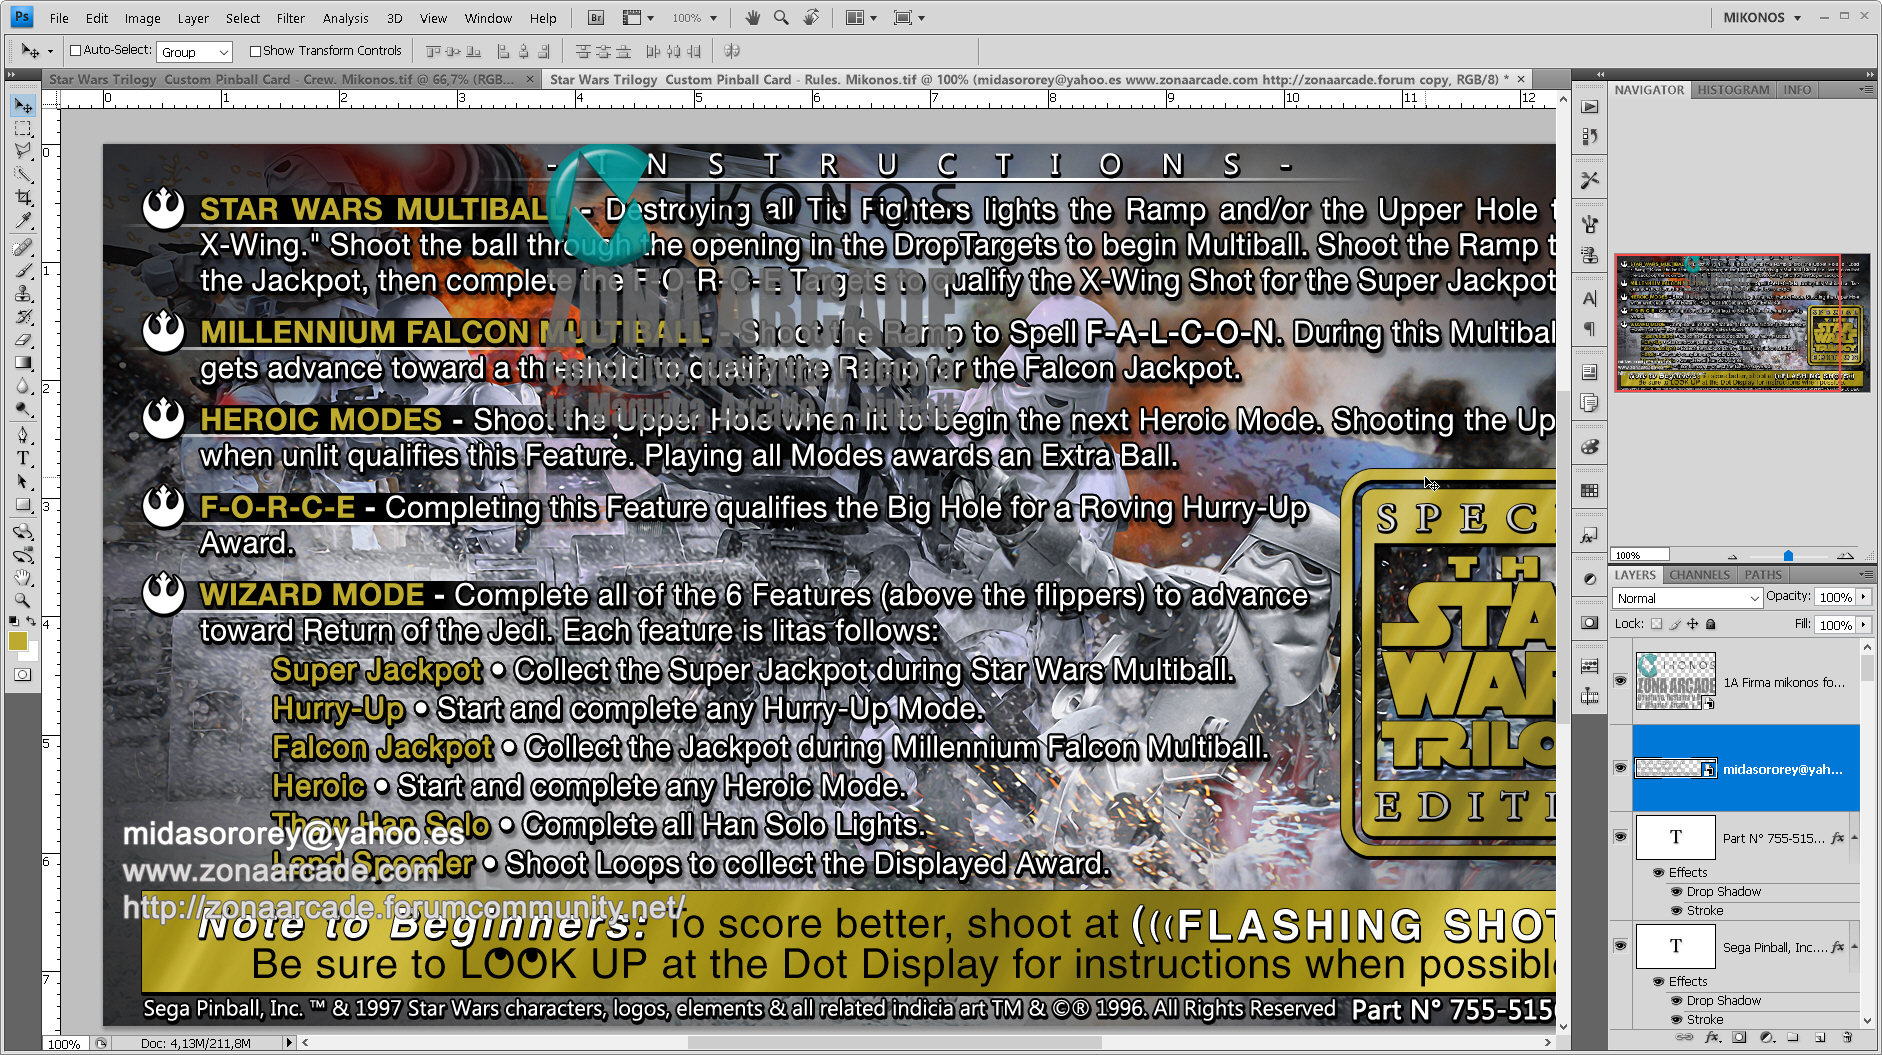Hide the Sega Pinball, Inc. text layer
1882x1055 pixels.
[x=1620, y=945]
